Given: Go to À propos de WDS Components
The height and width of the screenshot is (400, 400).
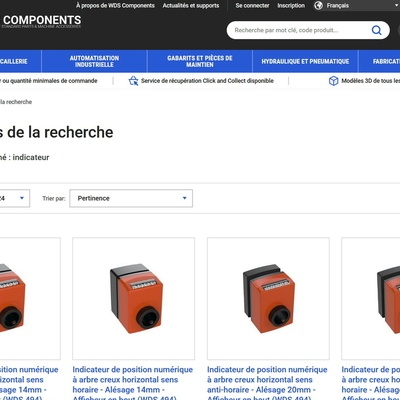Looking at the screenshot, I should tap(115, 6).
